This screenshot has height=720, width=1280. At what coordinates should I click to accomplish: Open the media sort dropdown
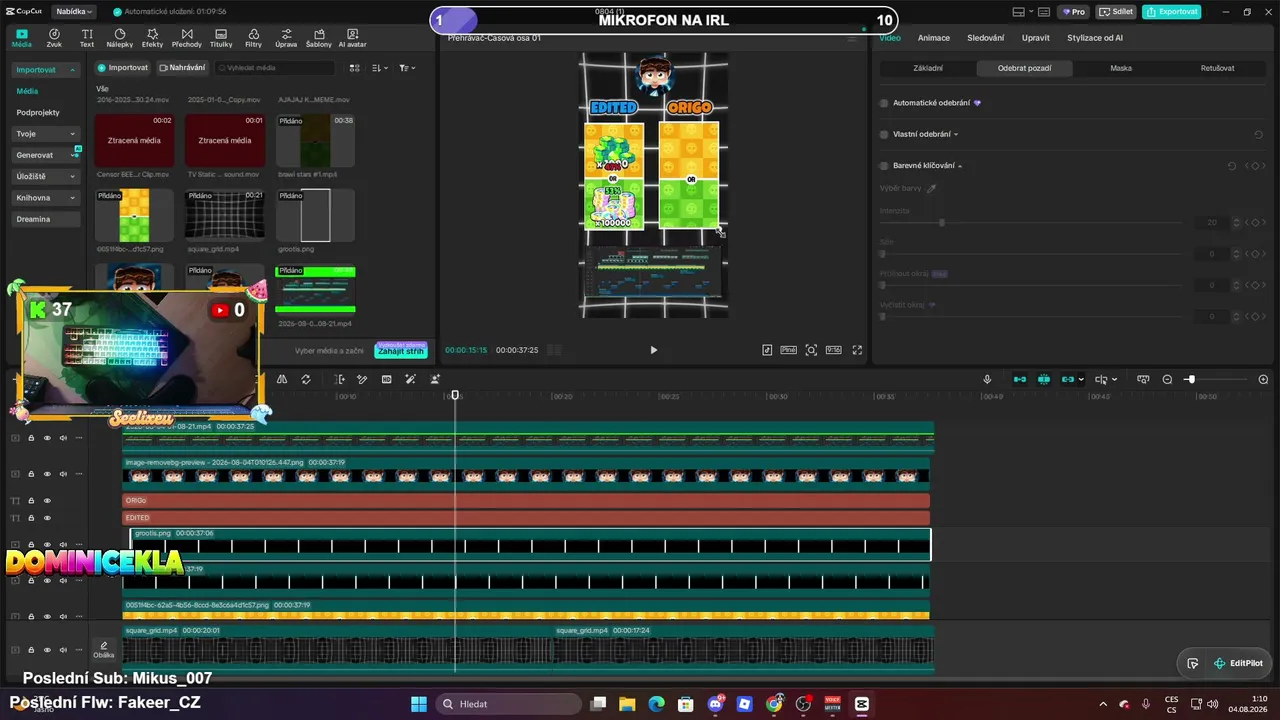(380, 68)
